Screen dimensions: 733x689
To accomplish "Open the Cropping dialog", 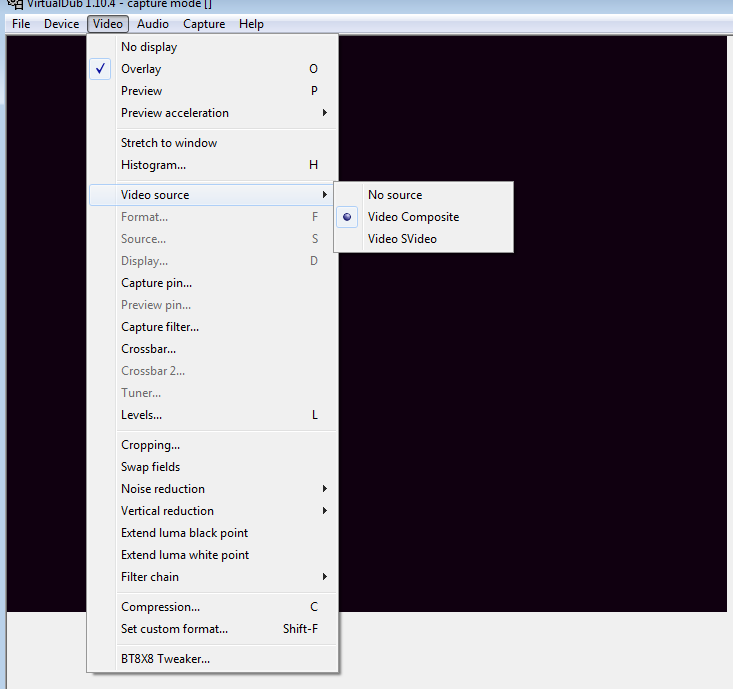I will tap(213, 445).
